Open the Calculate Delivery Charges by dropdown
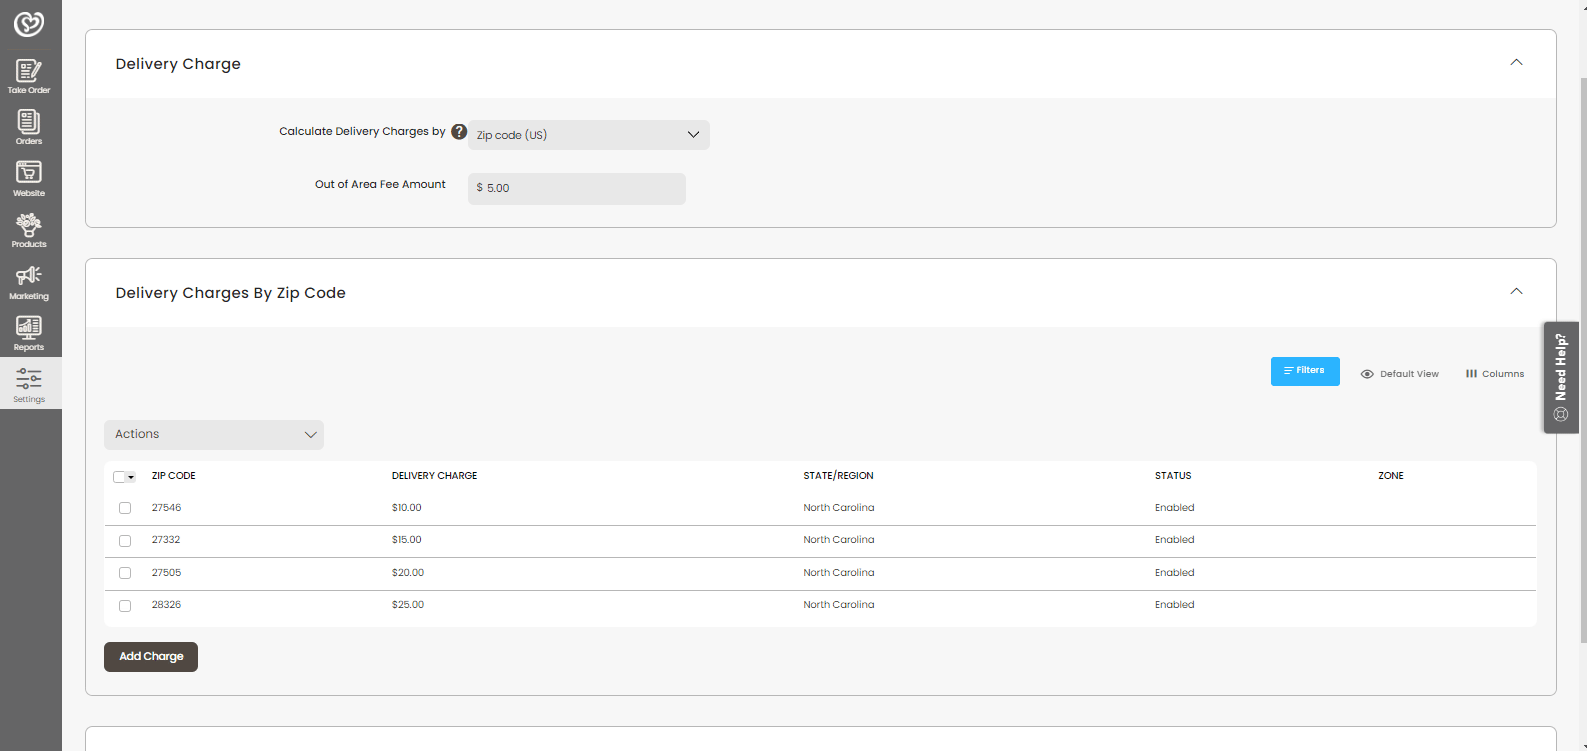Image resolution: width=1587 pixels, height=751 pixels. (x=588, y=135)
